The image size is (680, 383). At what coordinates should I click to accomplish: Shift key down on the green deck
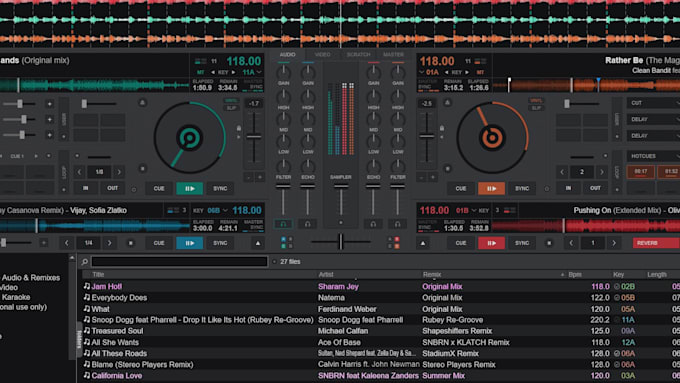[213, 72]
